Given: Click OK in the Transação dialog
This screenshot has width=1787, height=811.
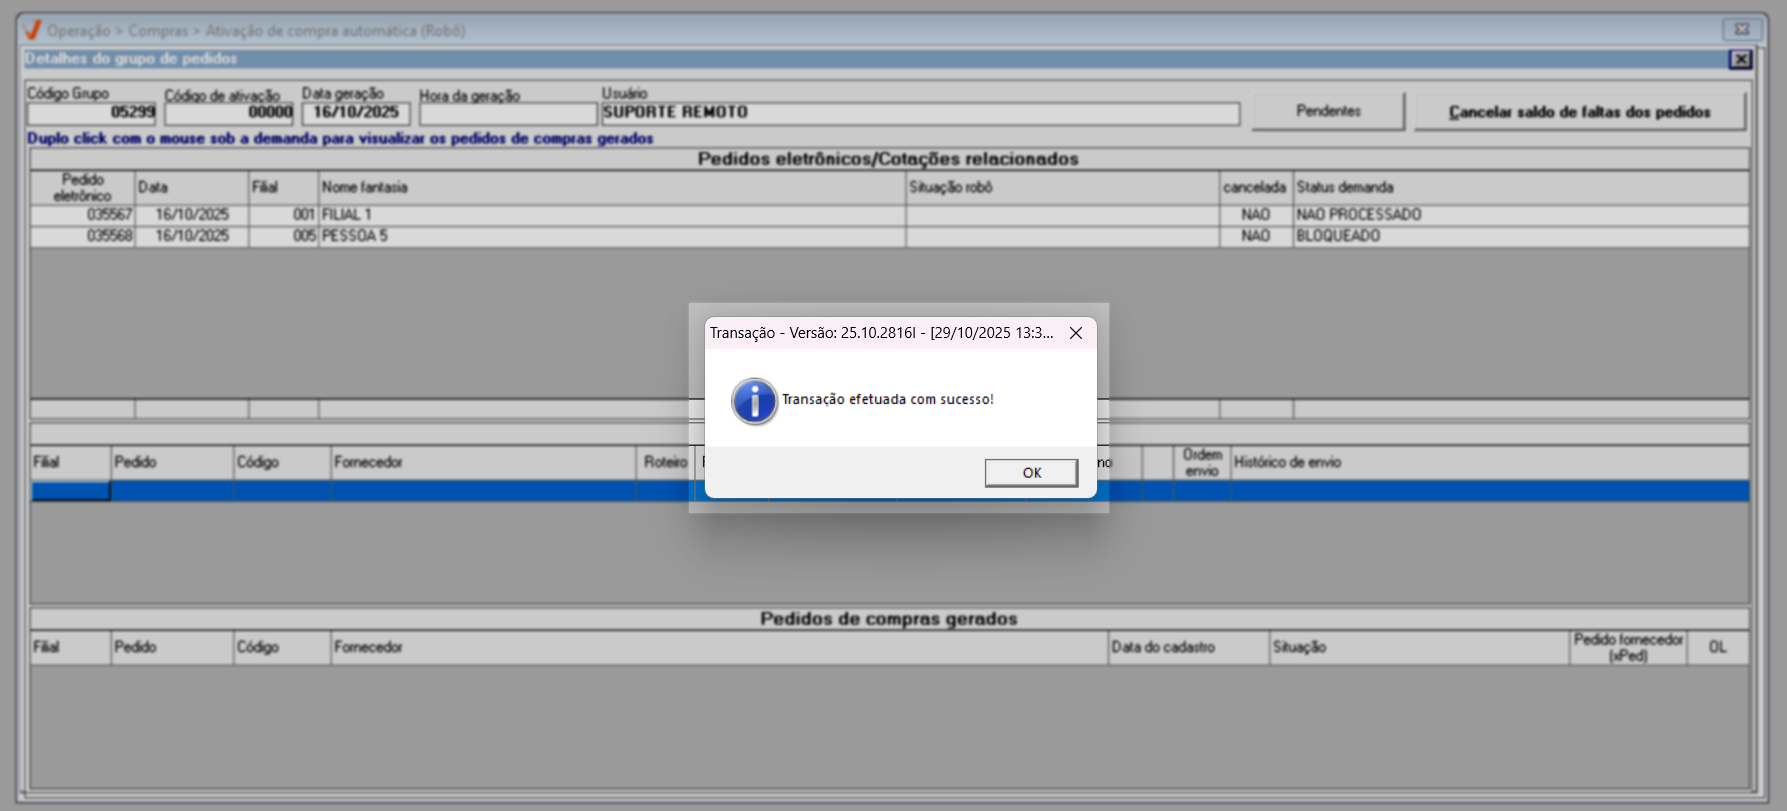Looking at the screenshot, I should [x=1031, y=473].
